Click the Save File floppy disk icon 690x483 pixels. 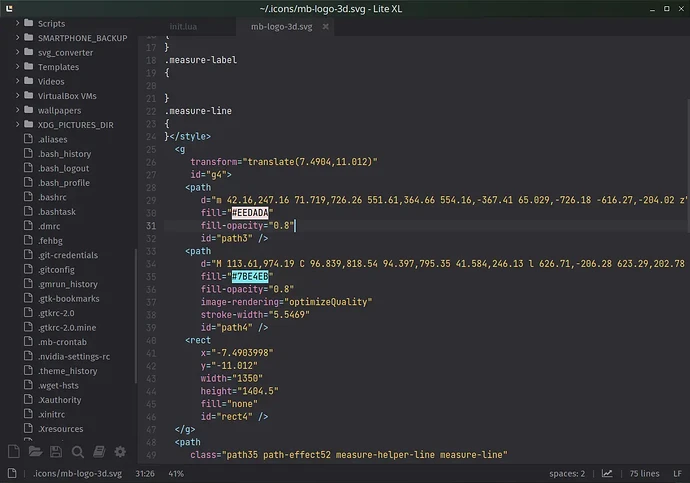point(56,452)
